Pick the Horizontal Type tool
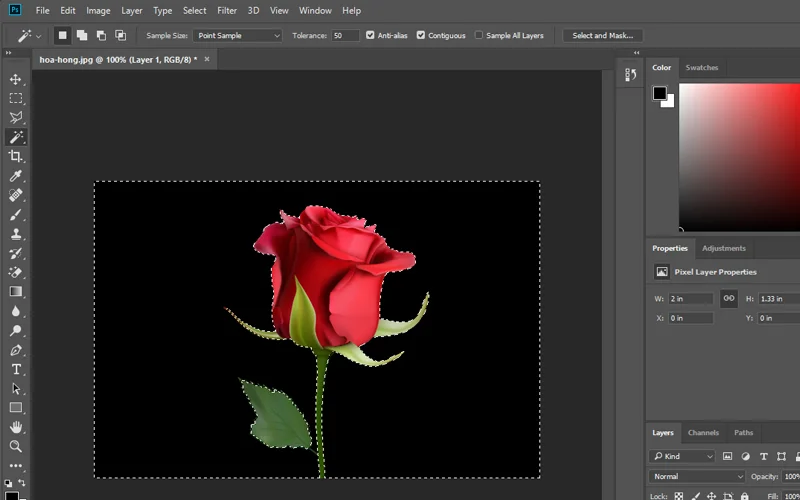Viewport: 800px width, 500px height. 16,369
